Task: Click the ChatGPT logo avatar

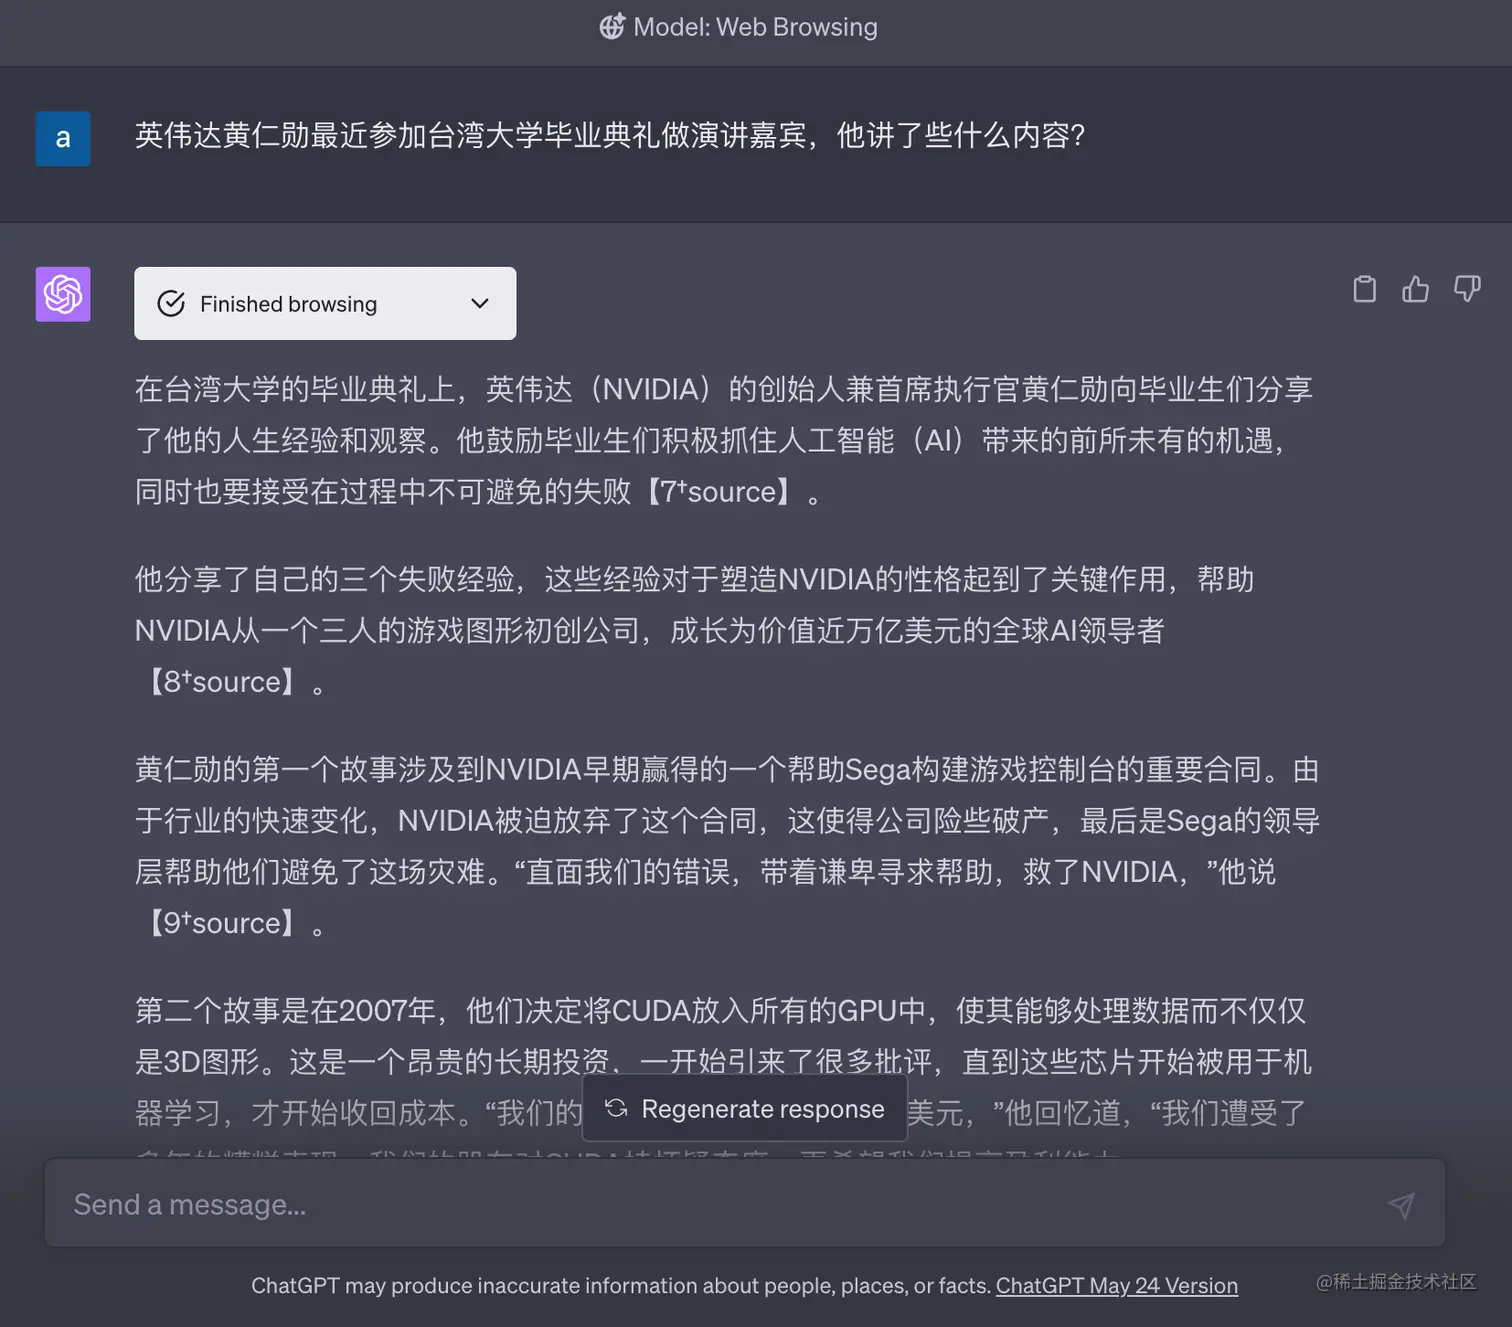Action: [x=63, y=294]
